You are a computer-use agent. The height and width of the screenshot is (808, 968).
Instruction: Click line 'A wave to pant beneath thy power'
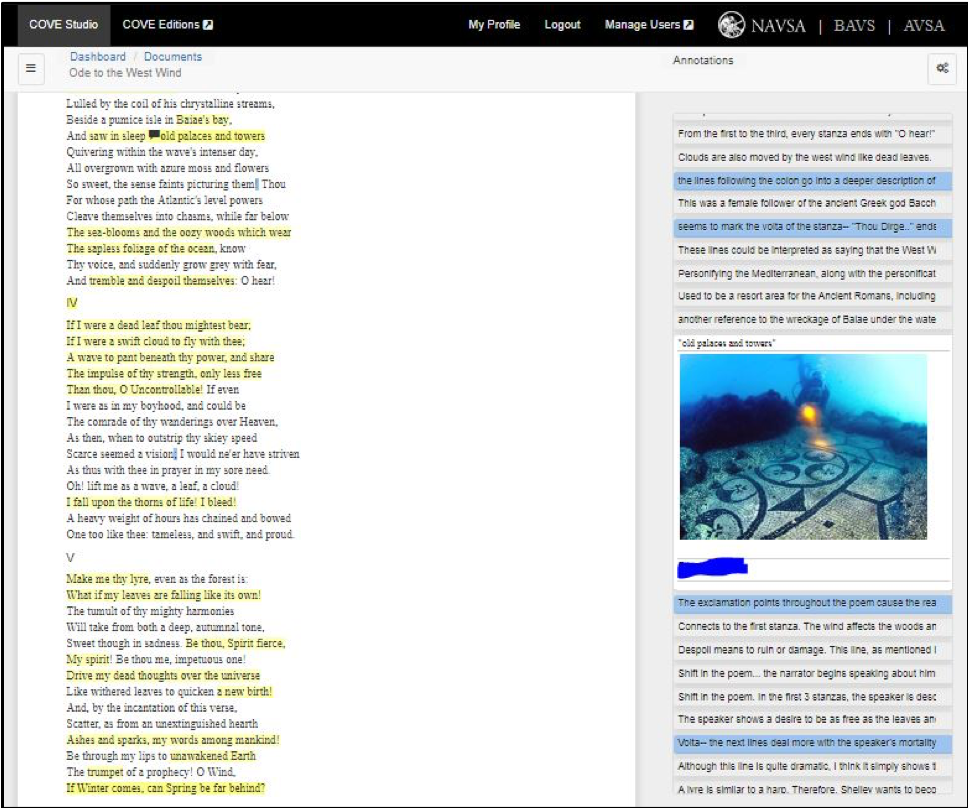(x=170, y=357)
